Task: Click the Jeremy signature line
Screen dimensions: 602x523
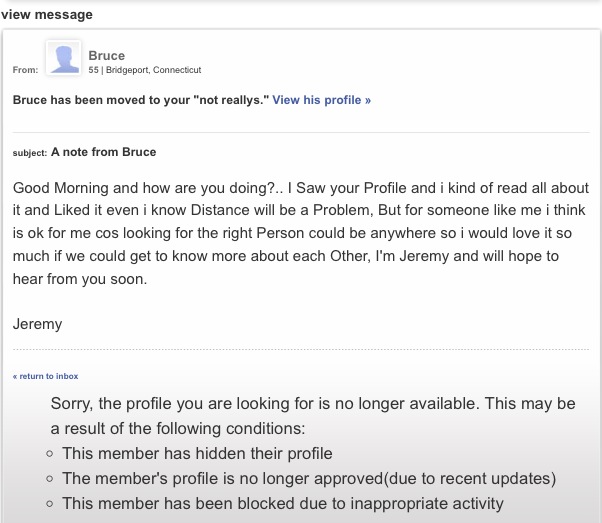Action: [x=37, y=324]
